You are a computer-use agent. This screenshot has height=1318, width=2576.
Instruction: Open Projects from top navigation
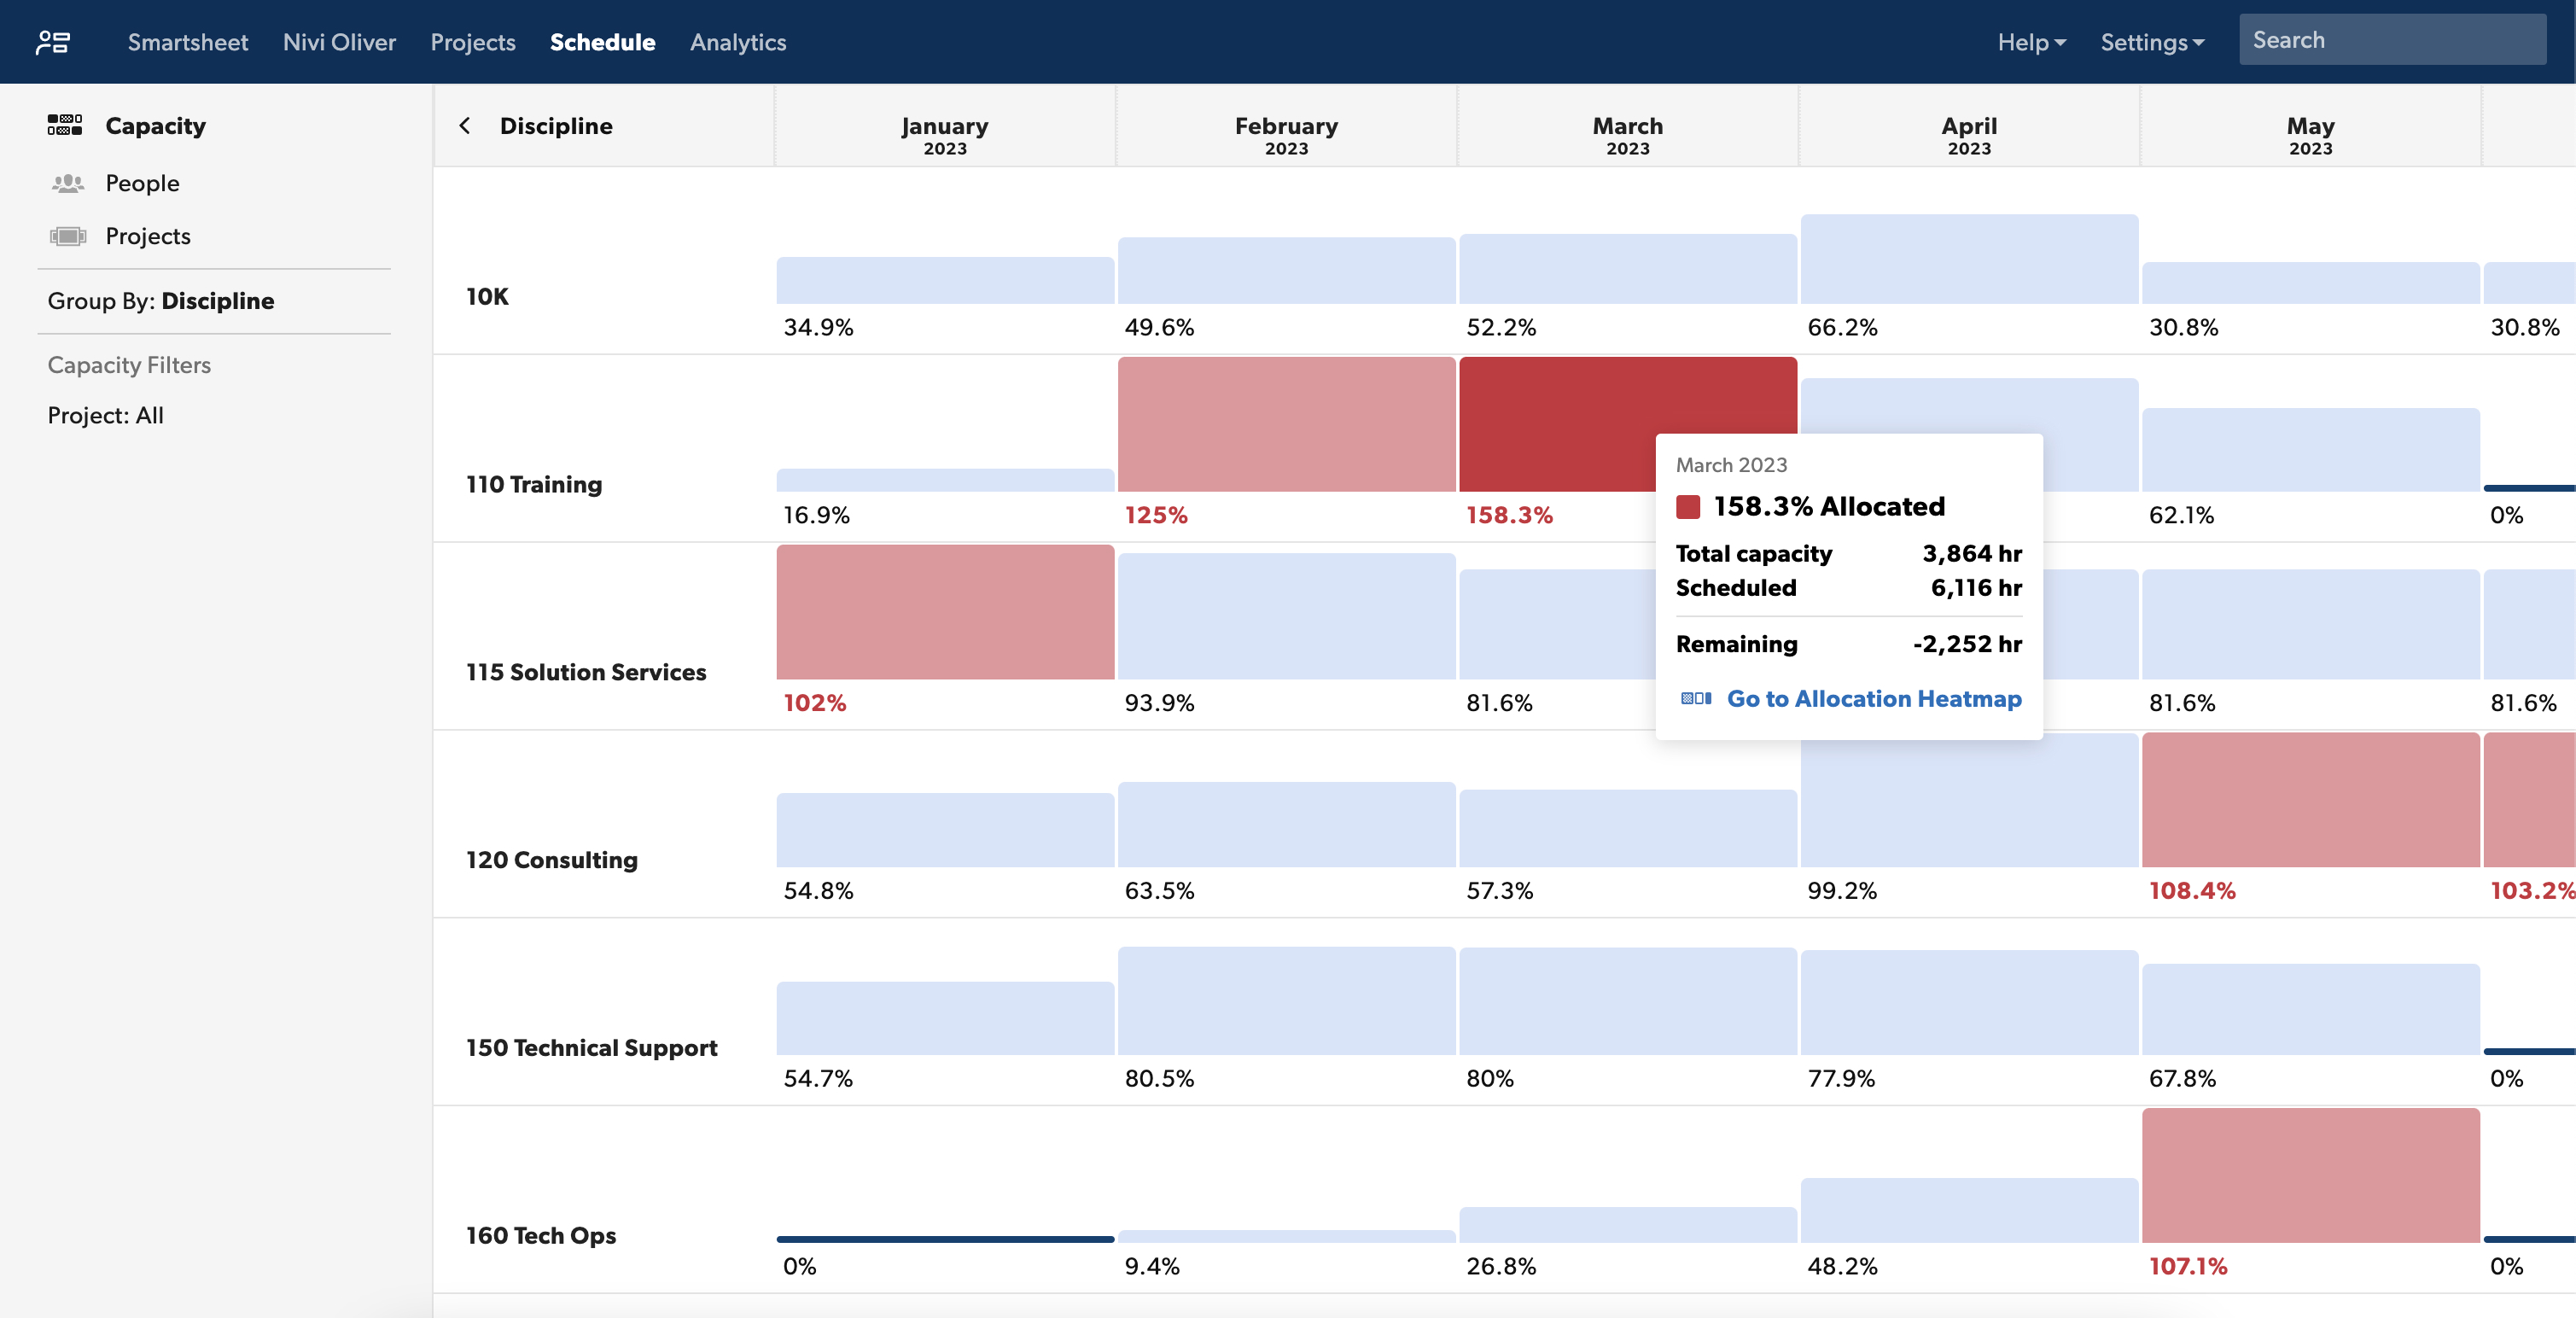(x=472, y=42)
